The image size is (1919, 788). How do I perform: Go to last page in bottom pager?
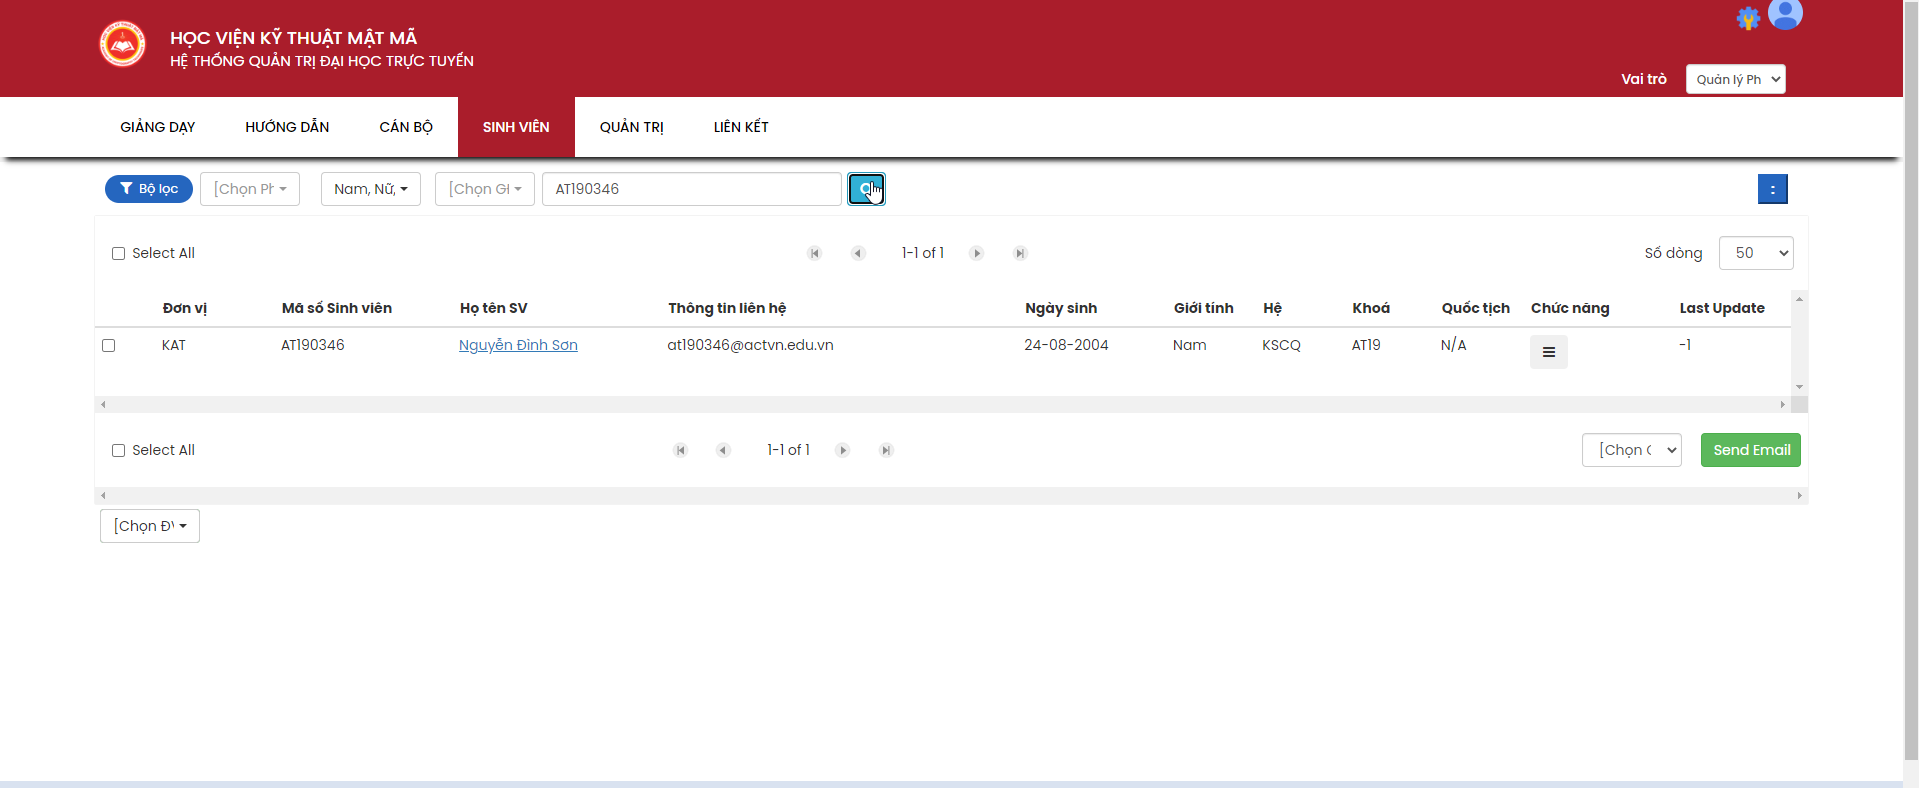886,450
